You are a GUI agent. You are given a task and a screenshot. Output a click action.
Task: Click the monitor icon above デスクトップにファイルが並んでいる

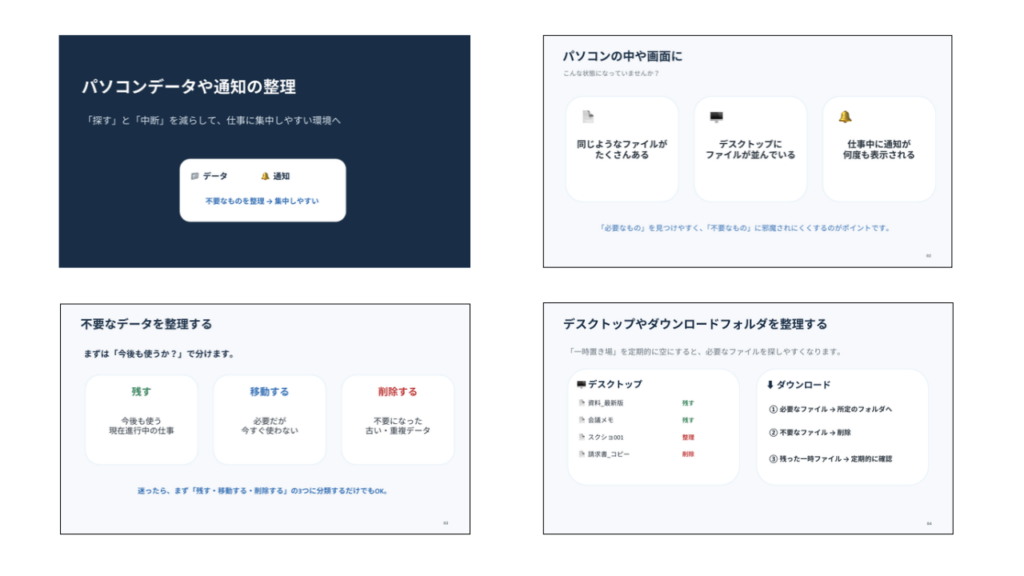(716, 116)
